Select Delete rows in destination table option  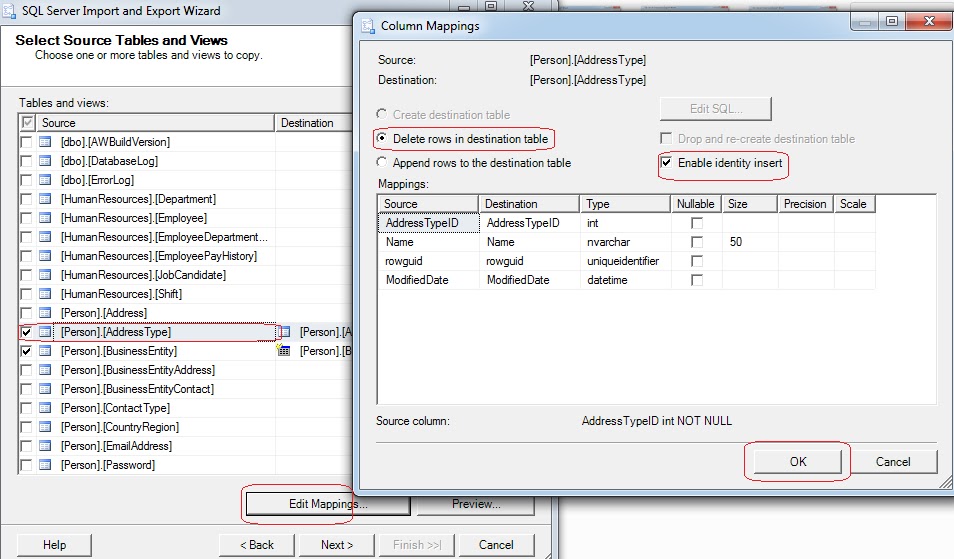(381, 138)
